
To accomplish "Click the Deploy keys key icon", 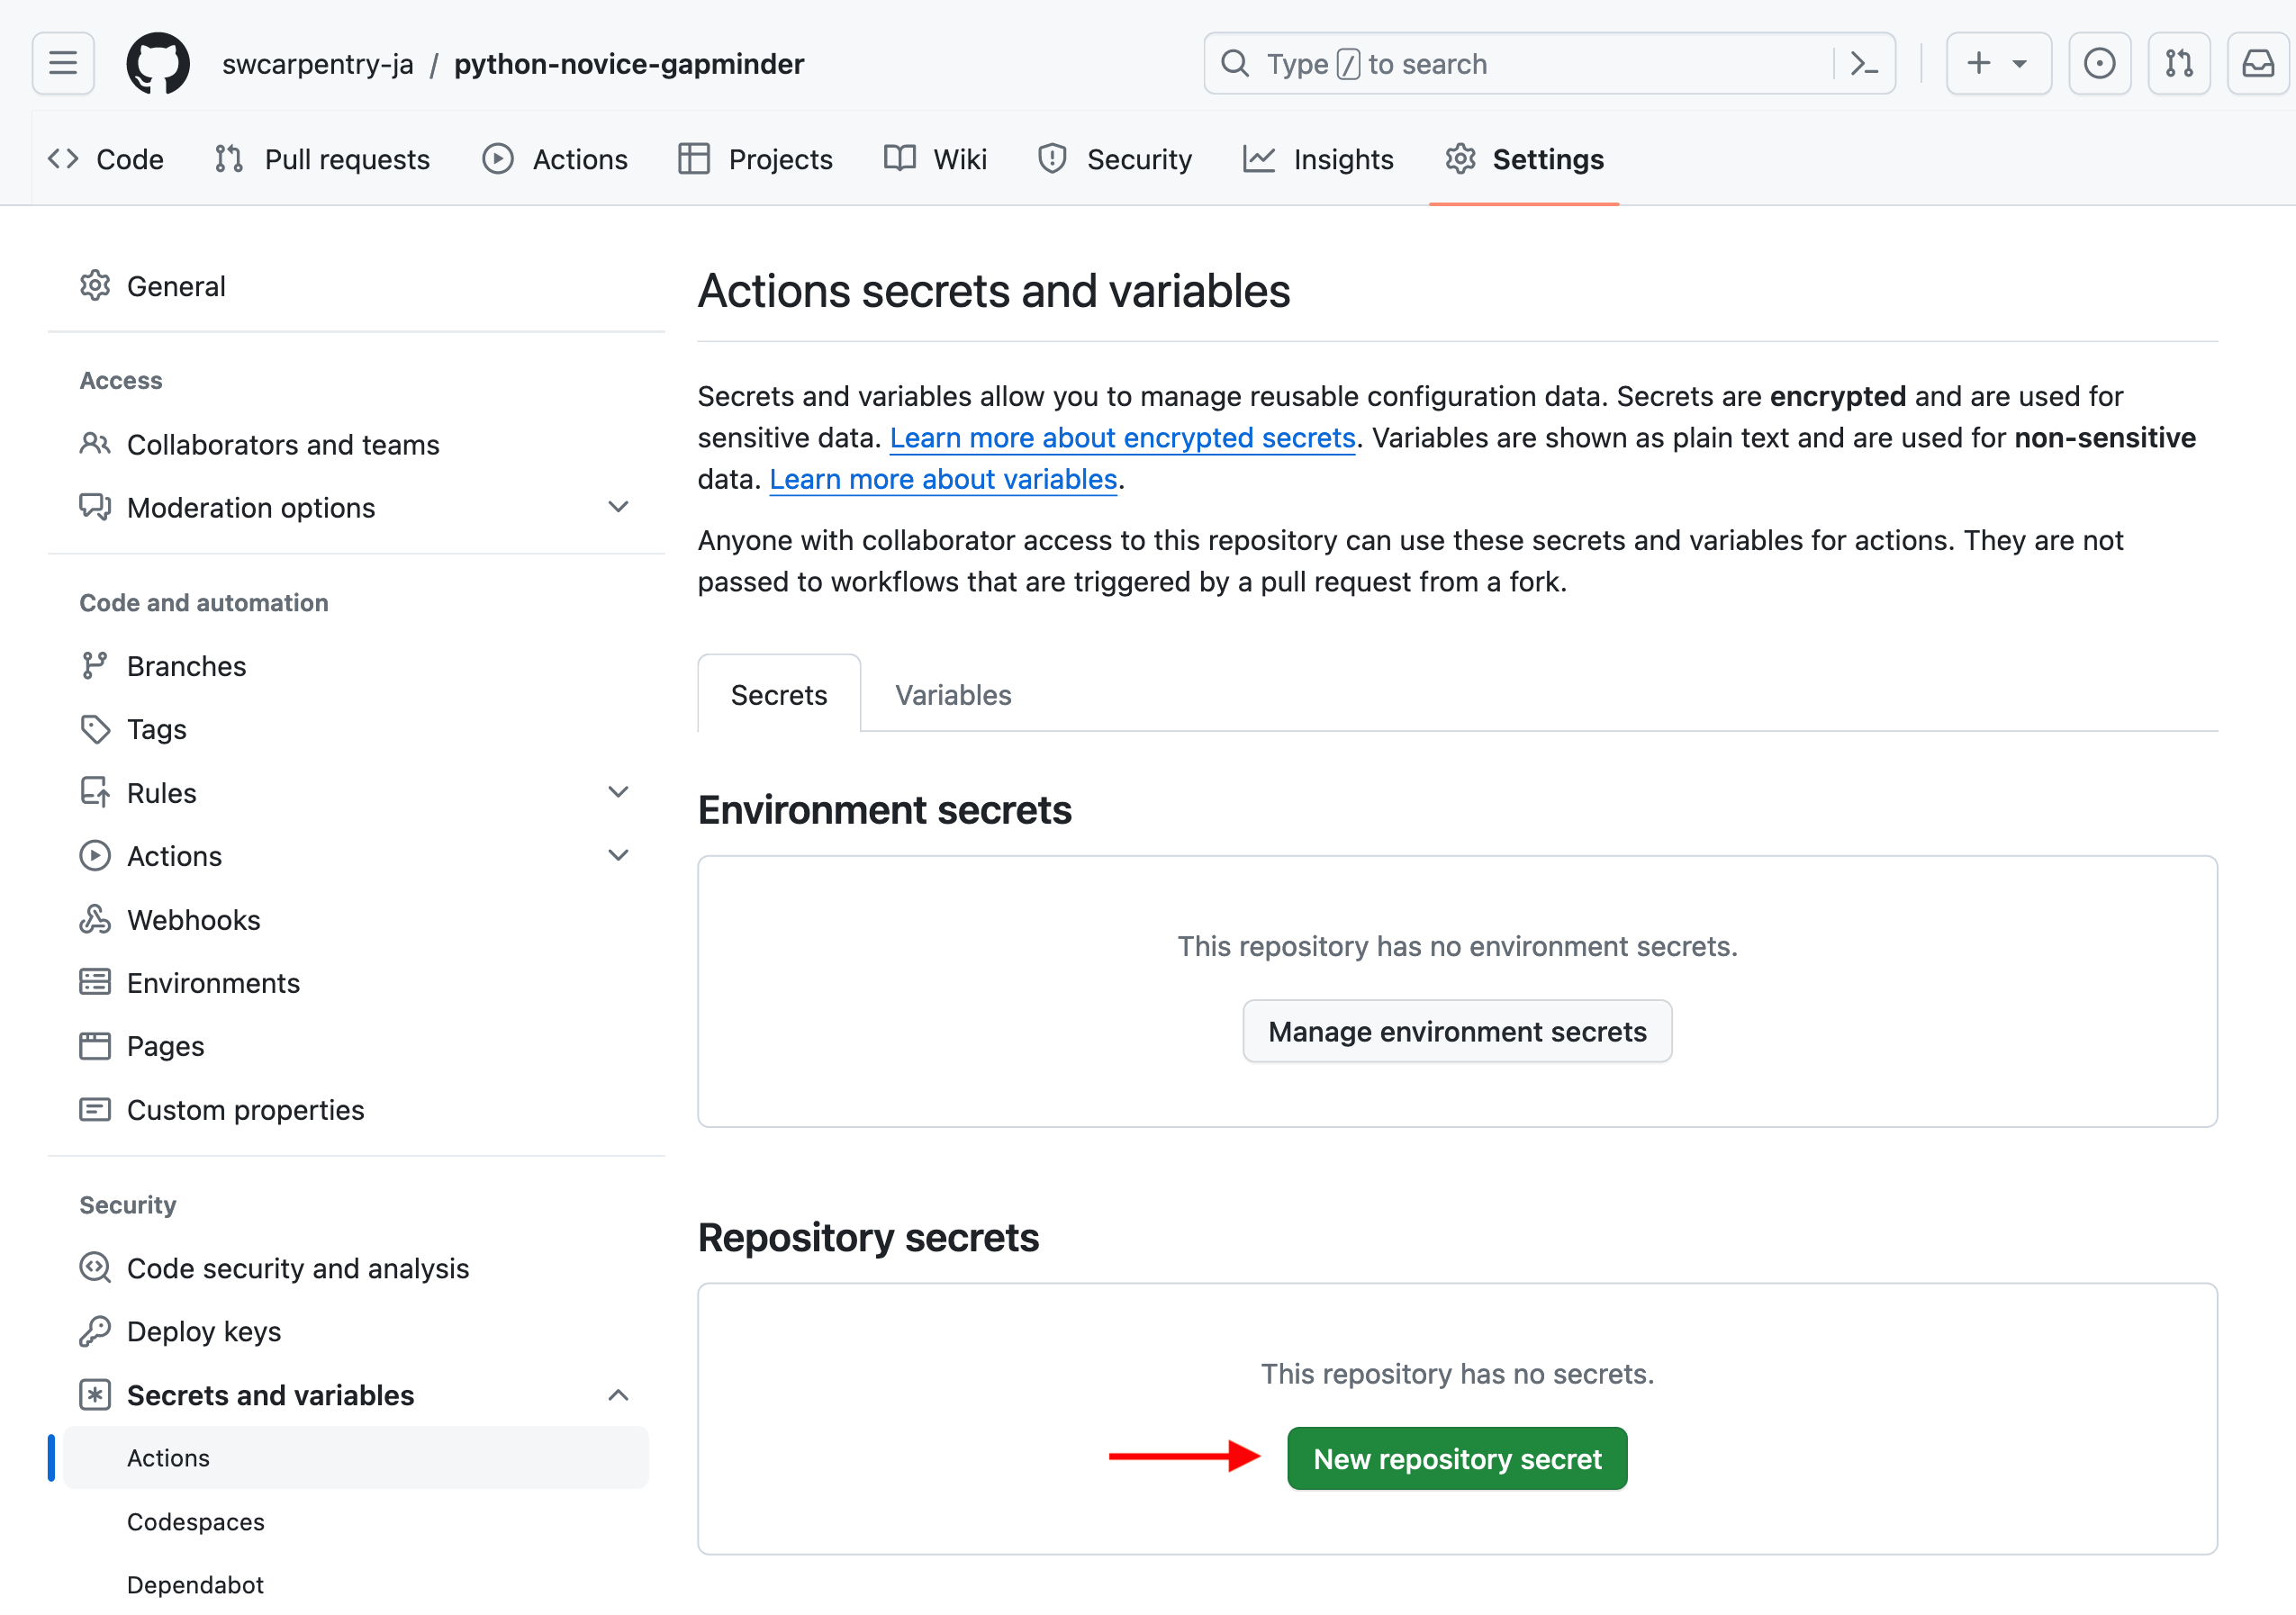I will point(95,1331).
